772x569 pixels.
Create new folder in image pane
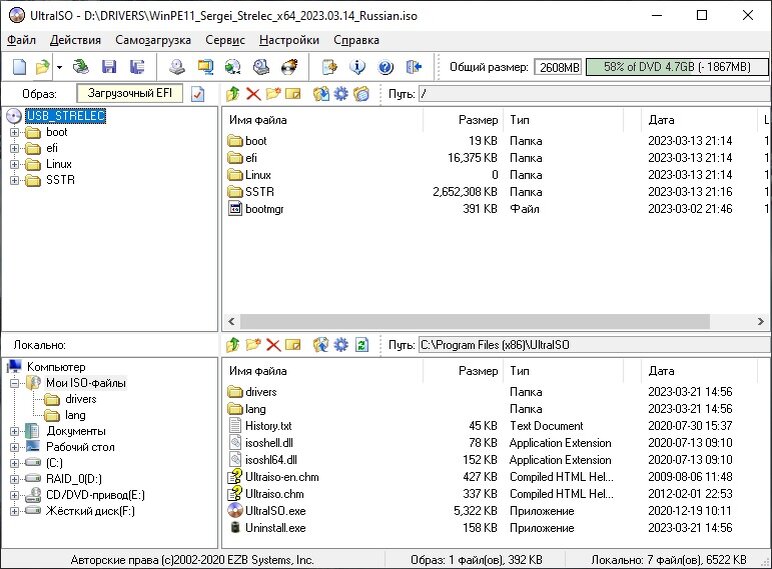pos(273,94)
